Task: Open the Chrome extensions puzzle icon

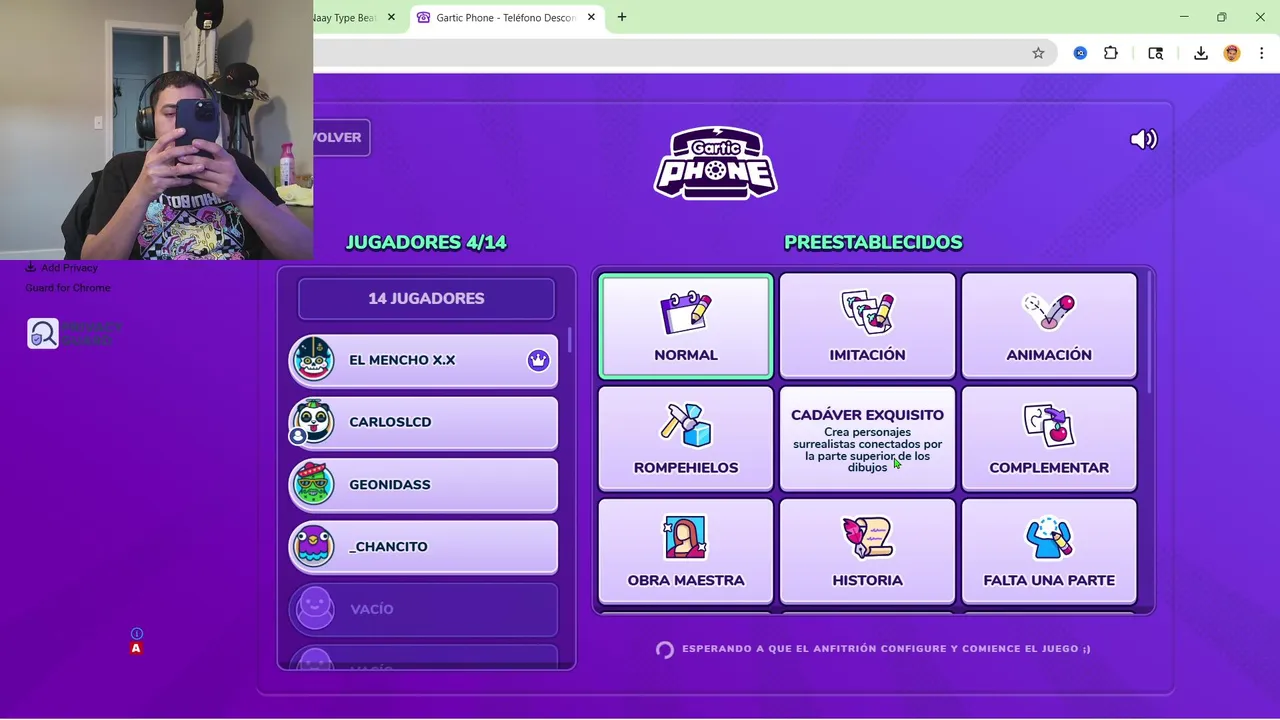Action: point(1111,53)
